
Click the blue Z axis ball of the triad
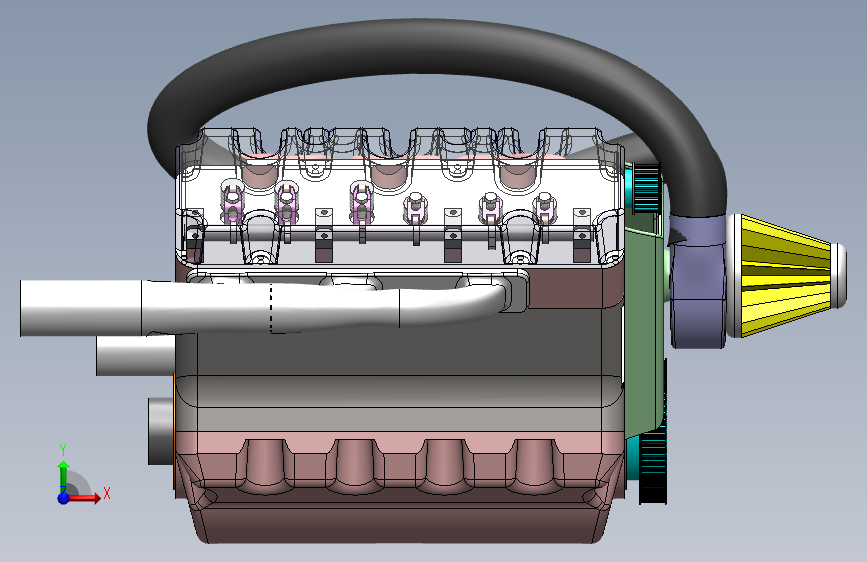point(64,498)
